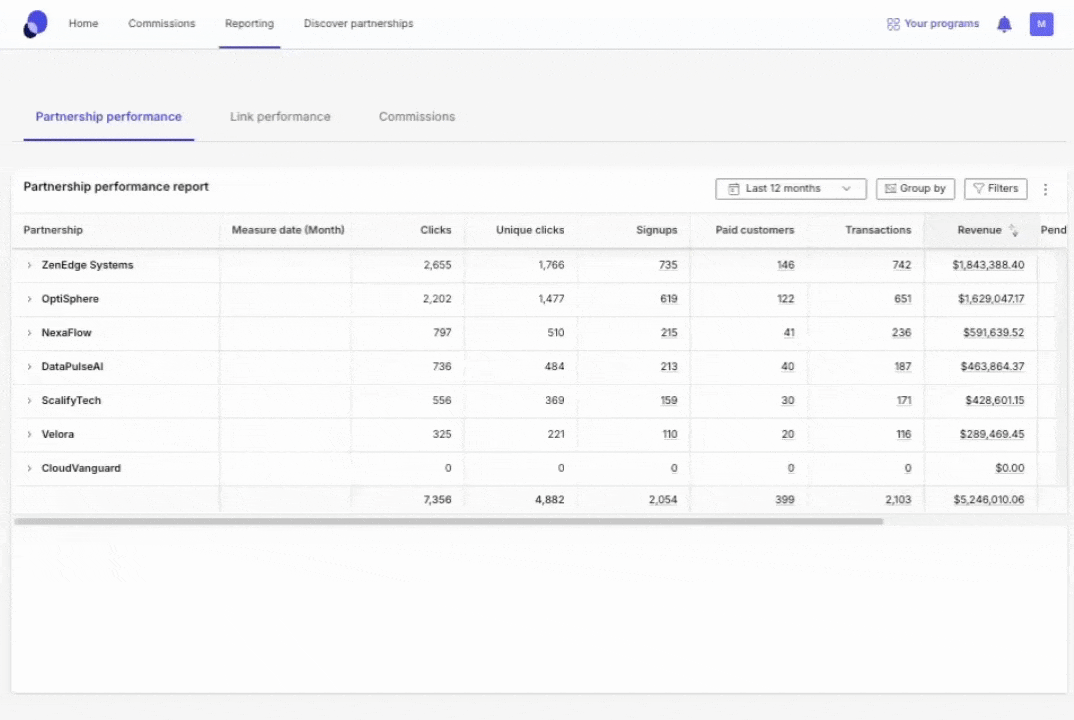Expand the NexaFlow row
Image resolution: width=1074 pixels, height=720 pixels.
pos(29,333)
